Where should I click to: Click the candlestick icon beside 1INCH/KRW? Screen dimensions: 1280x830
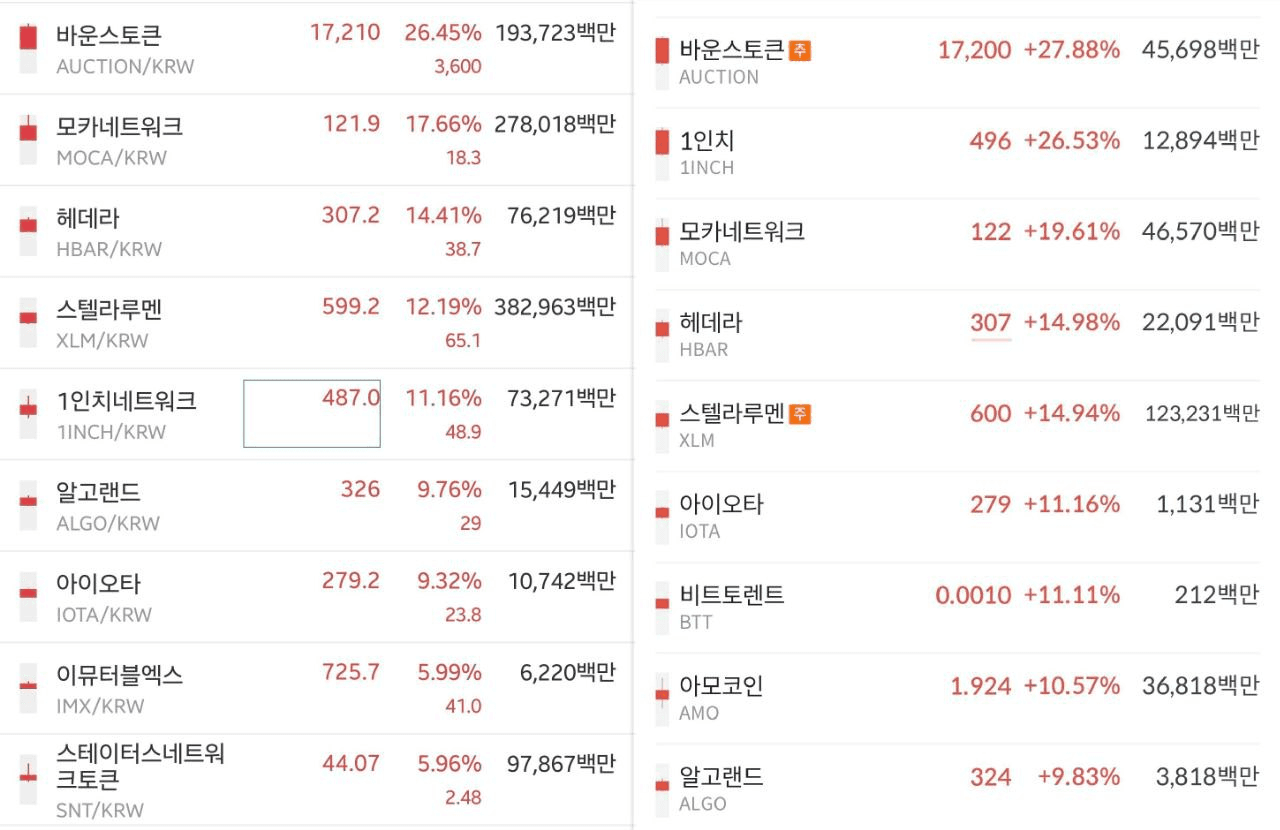tap(28, 415)
